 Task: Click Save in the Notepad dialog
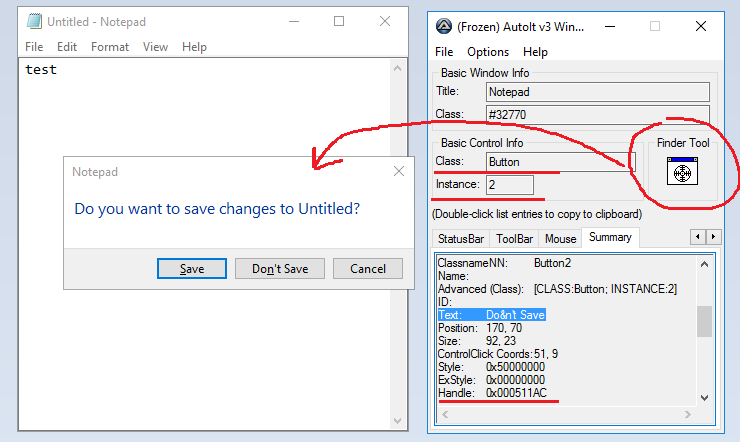(x=192, y=268)
